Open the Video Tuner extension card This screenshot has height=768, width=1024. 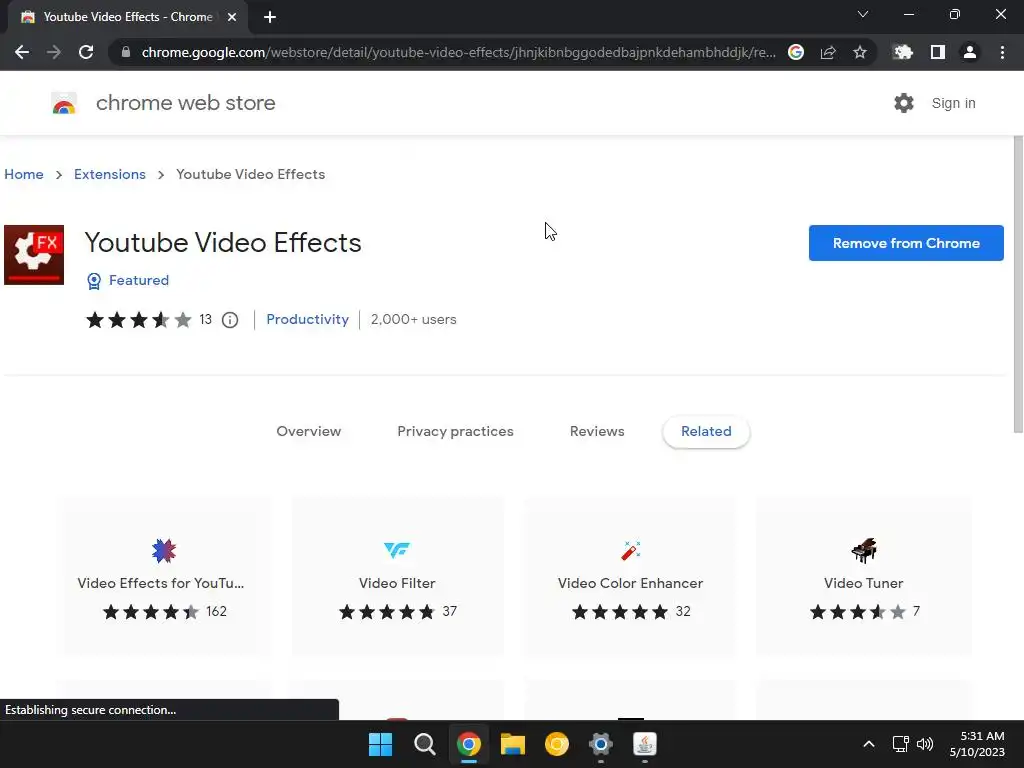[863, 577]
